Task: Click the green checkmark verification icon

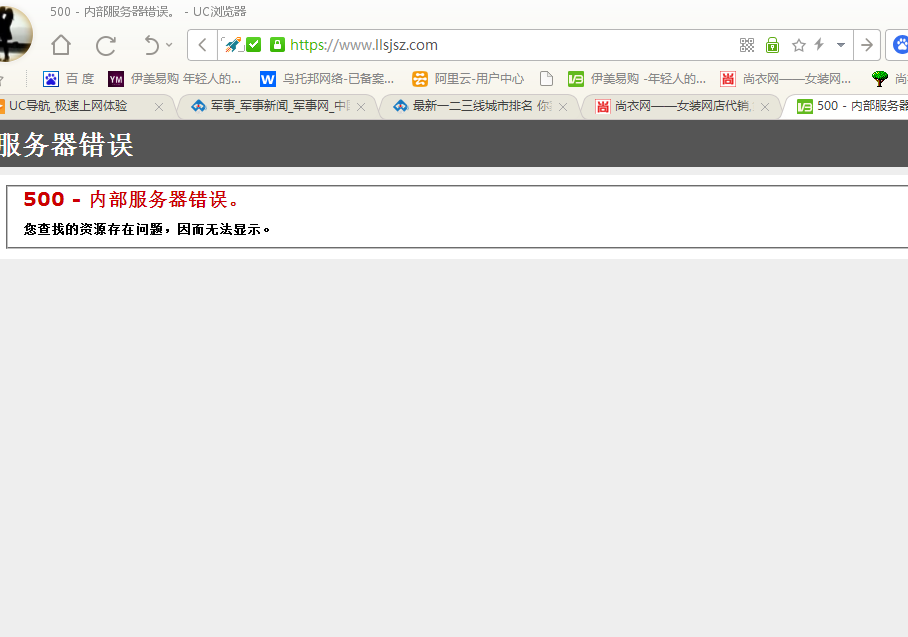Action: 254,45
